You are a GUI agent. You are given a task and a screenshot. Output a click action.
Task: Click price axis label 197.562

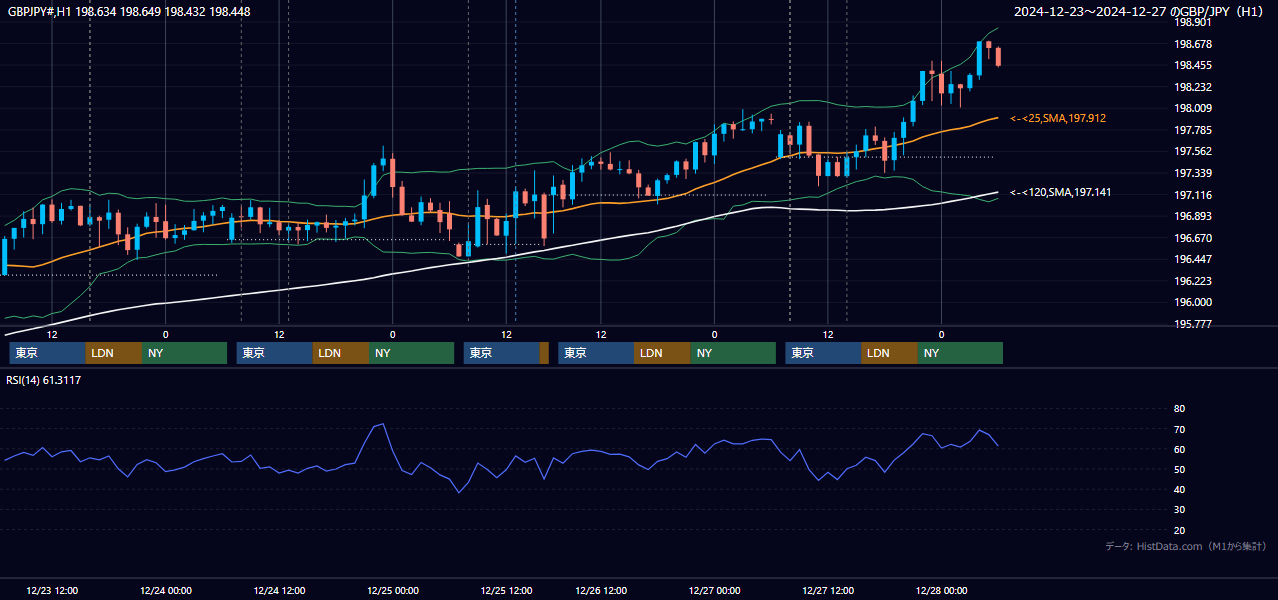pyautogui.click(x=1192, y=152)
